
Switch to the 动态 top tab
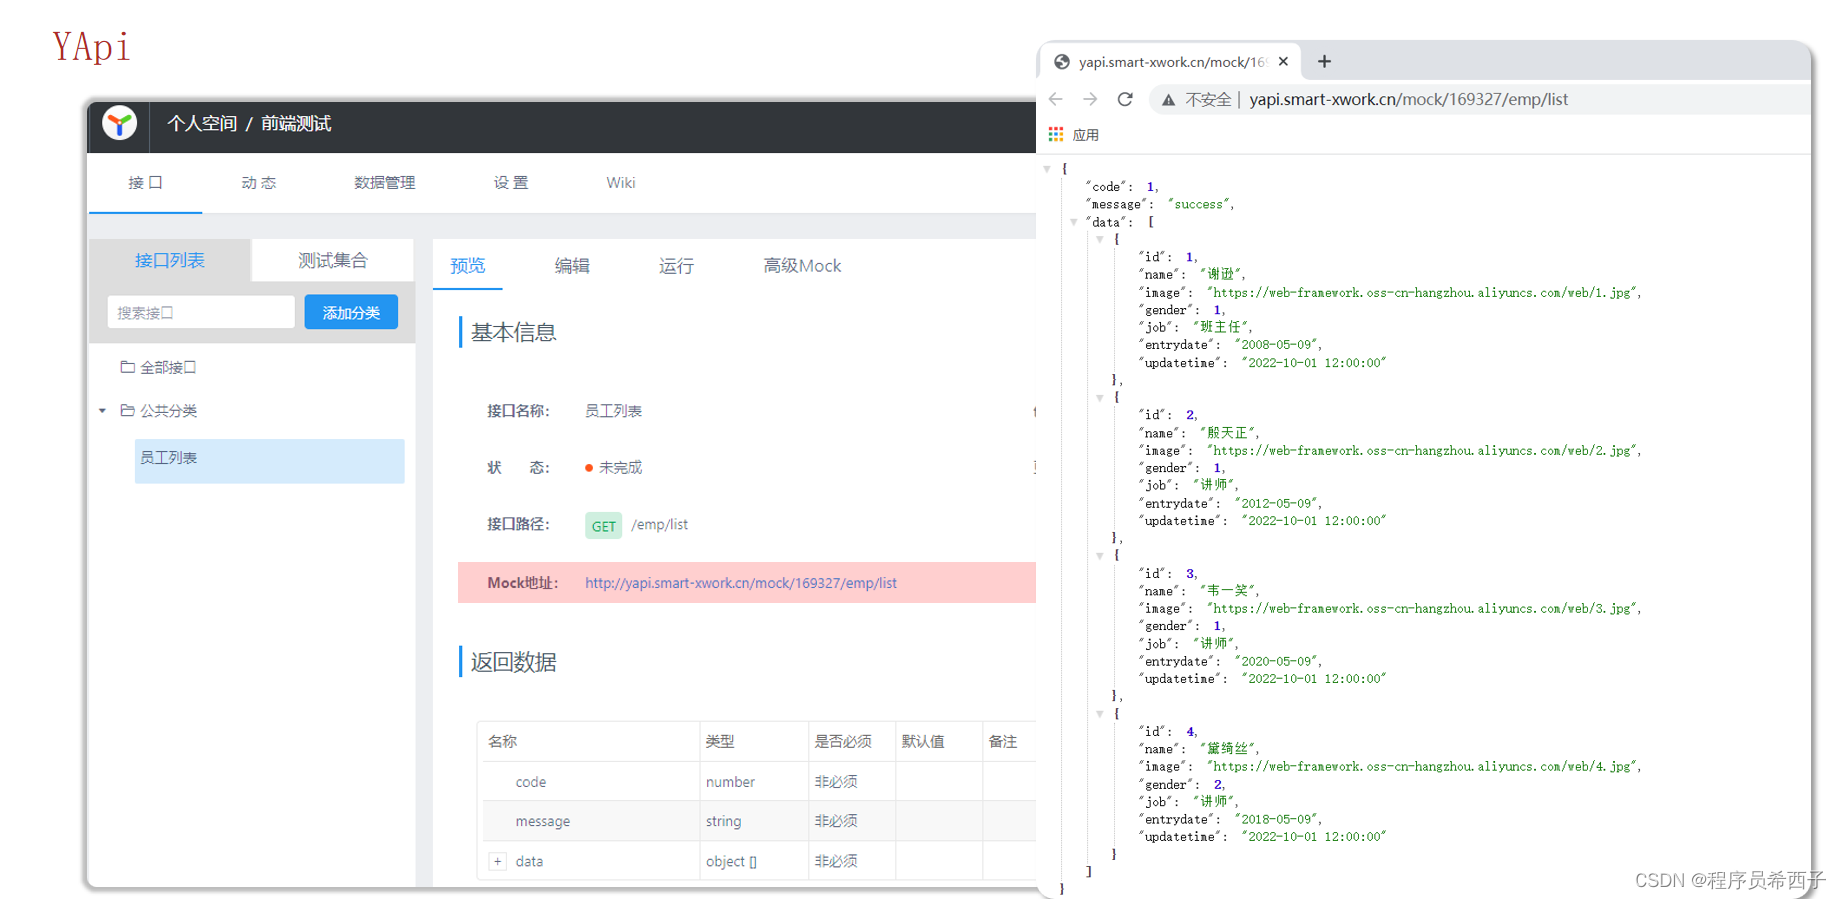pyautogui.click(x=258, y=183)
